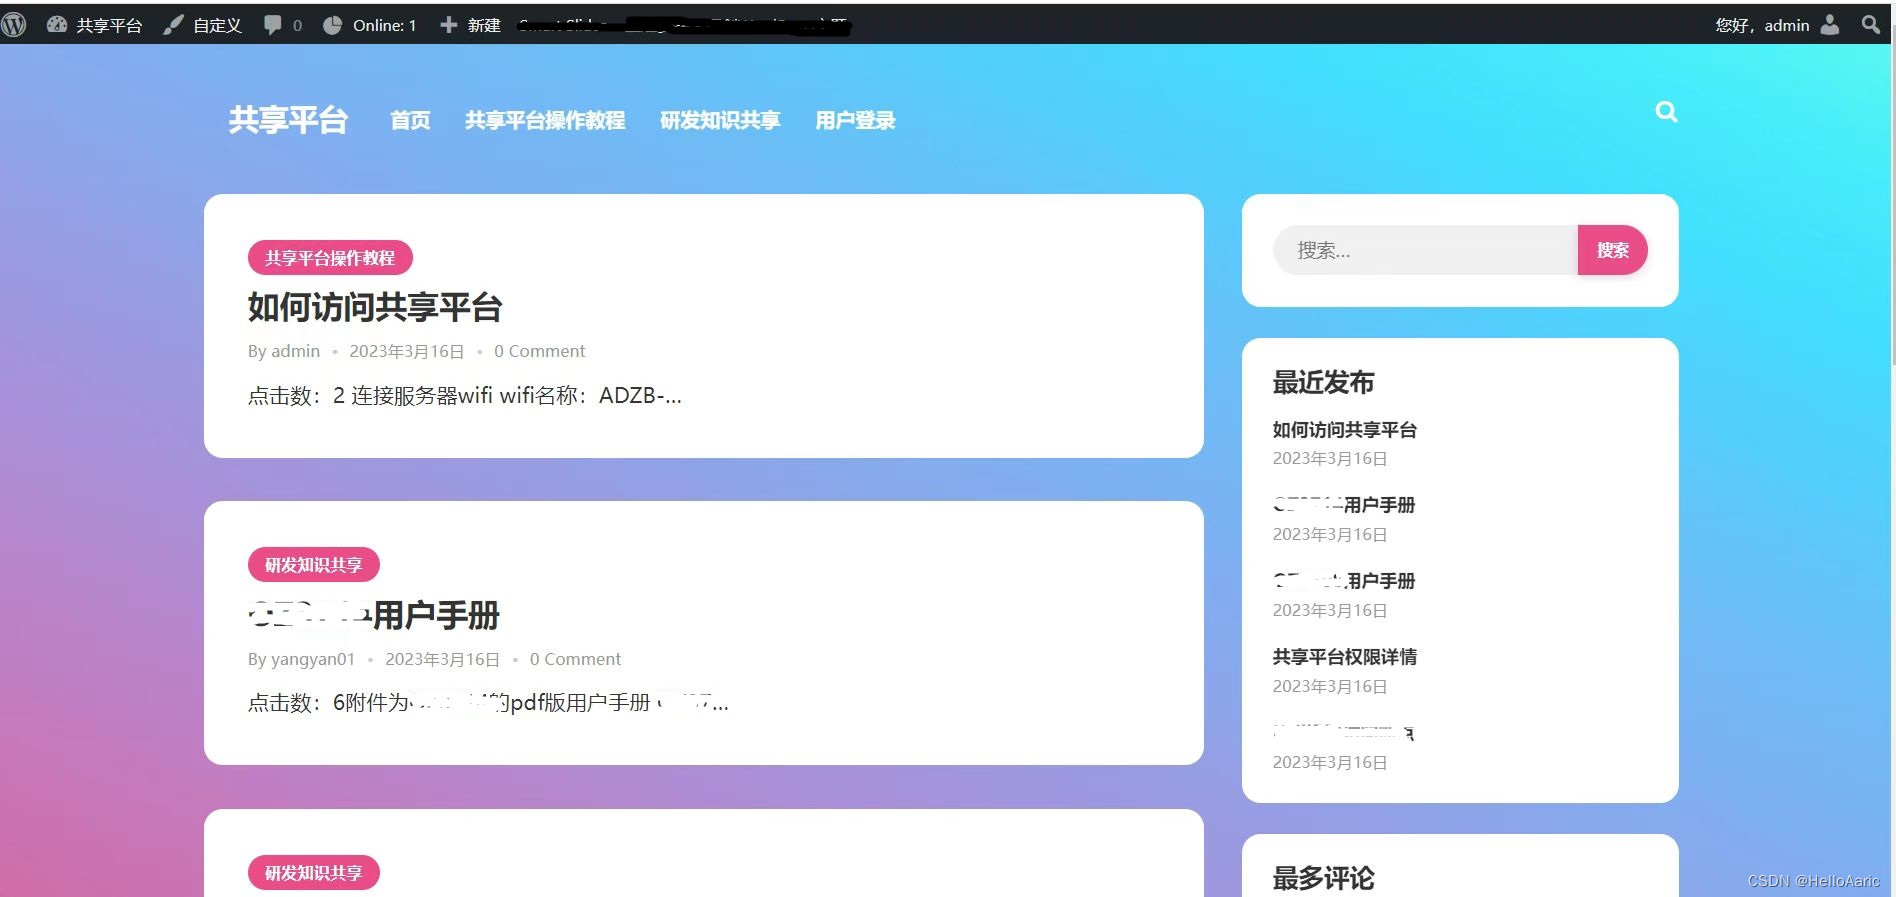Go to 首页 in navigation

coord(410,120)
